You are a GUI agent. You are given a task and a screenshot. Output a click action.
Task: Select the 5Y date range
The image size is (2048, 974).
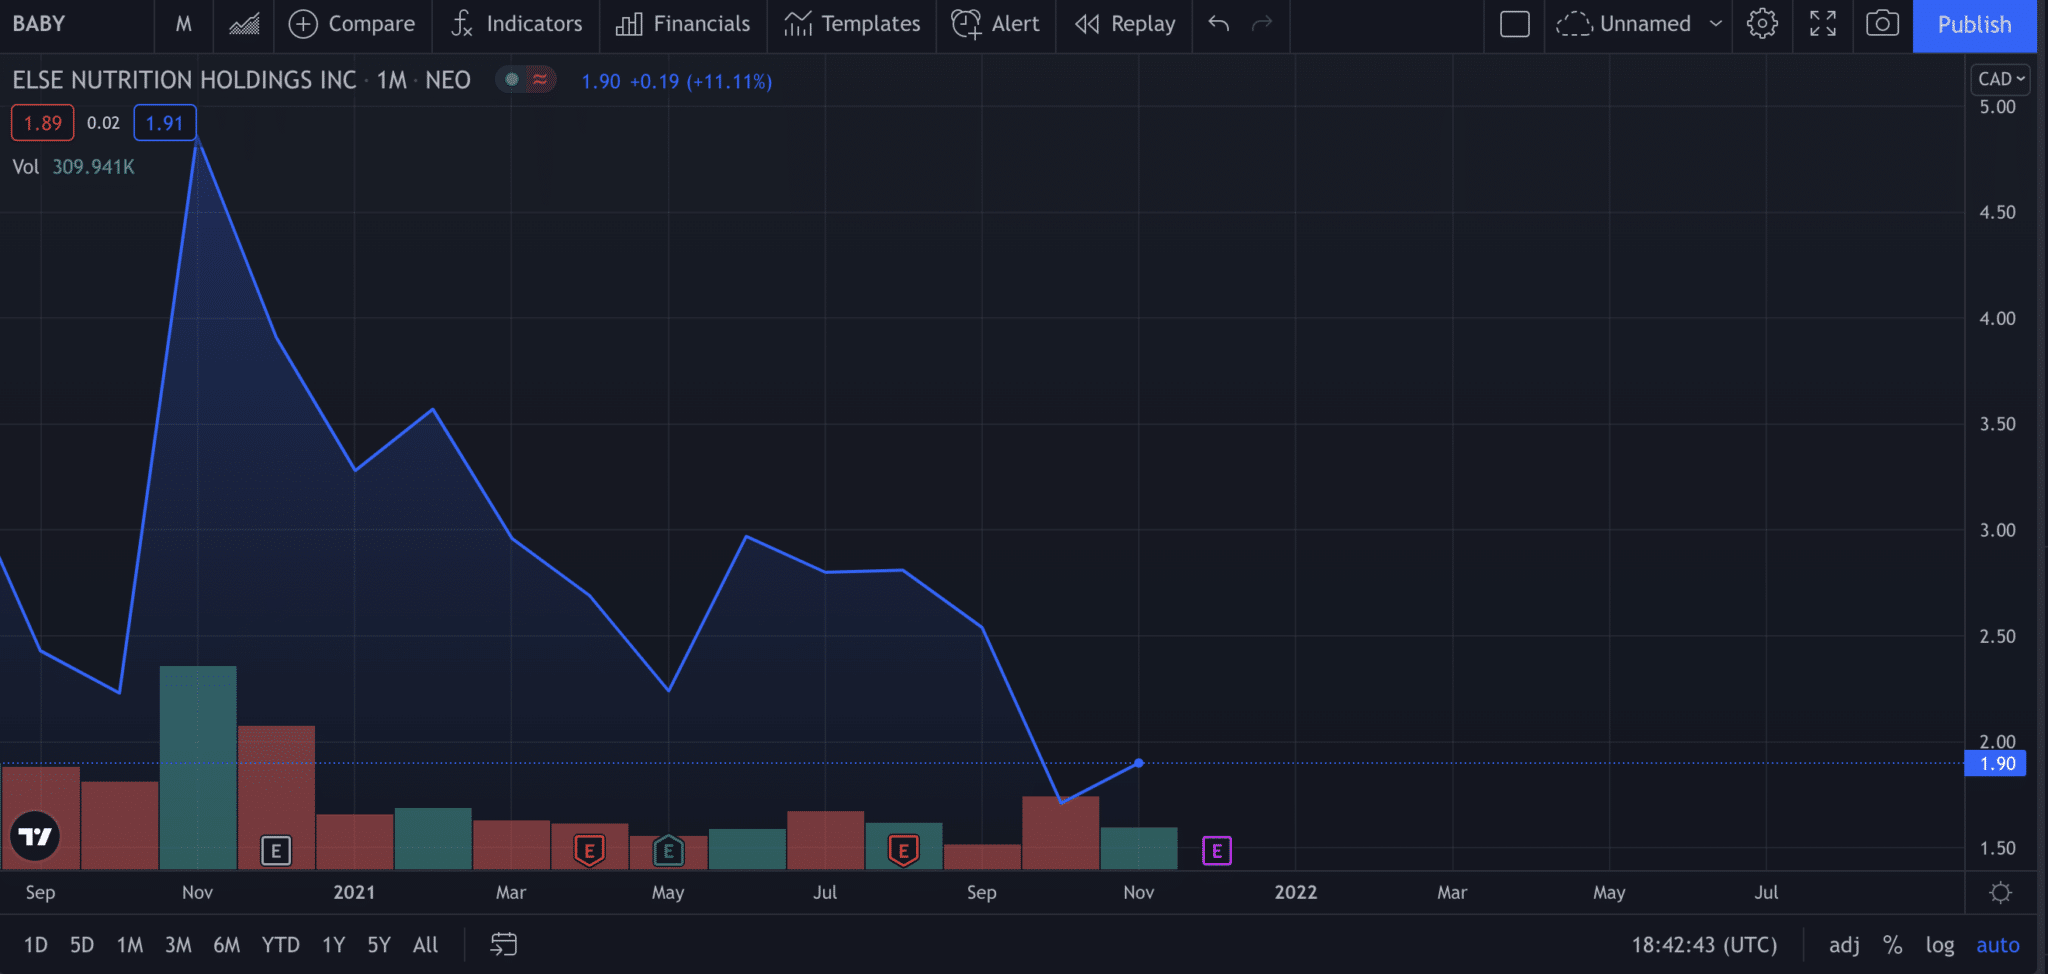379,945
